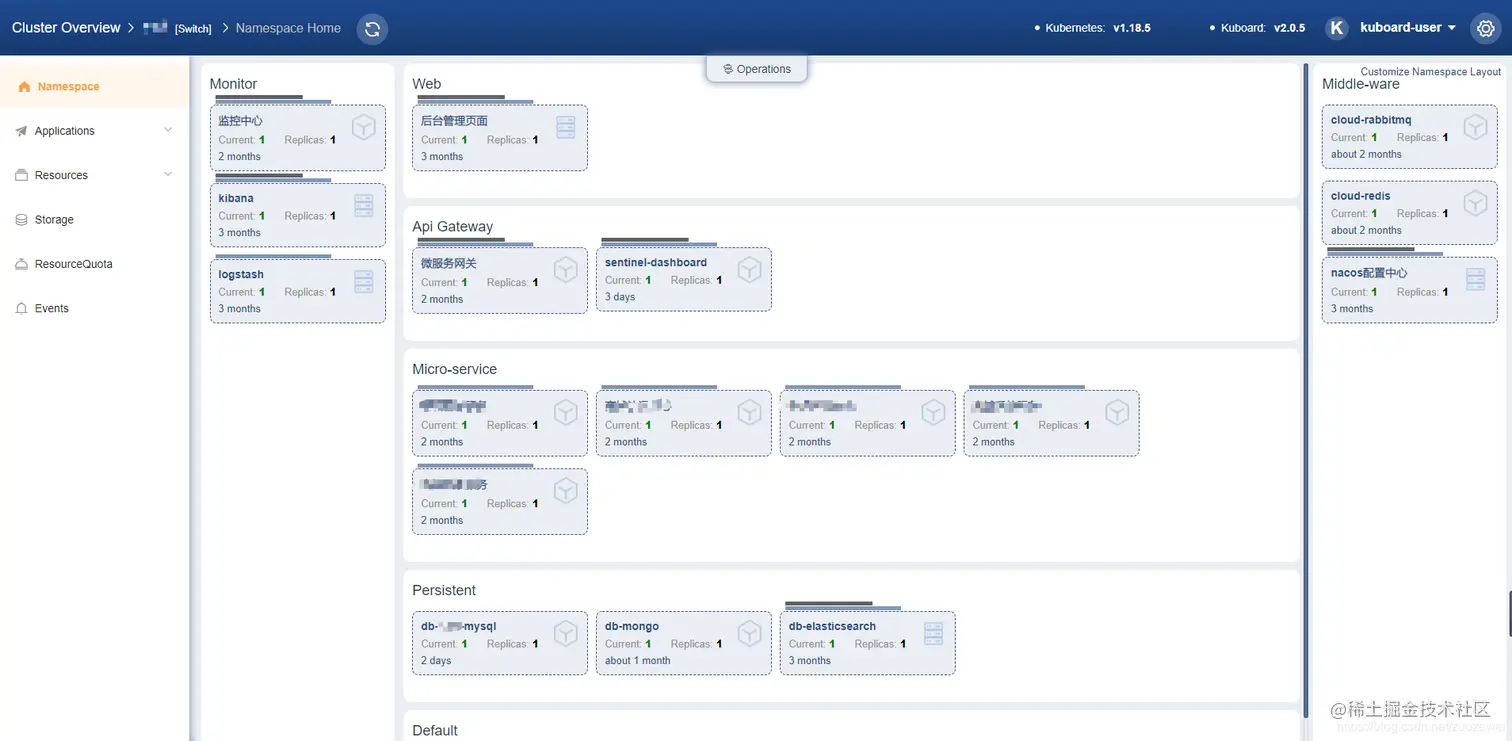This screenshot has width=1512, height=741.
Task: Open the cloud-rabbitmq workload name
Action: point(1371,120)
